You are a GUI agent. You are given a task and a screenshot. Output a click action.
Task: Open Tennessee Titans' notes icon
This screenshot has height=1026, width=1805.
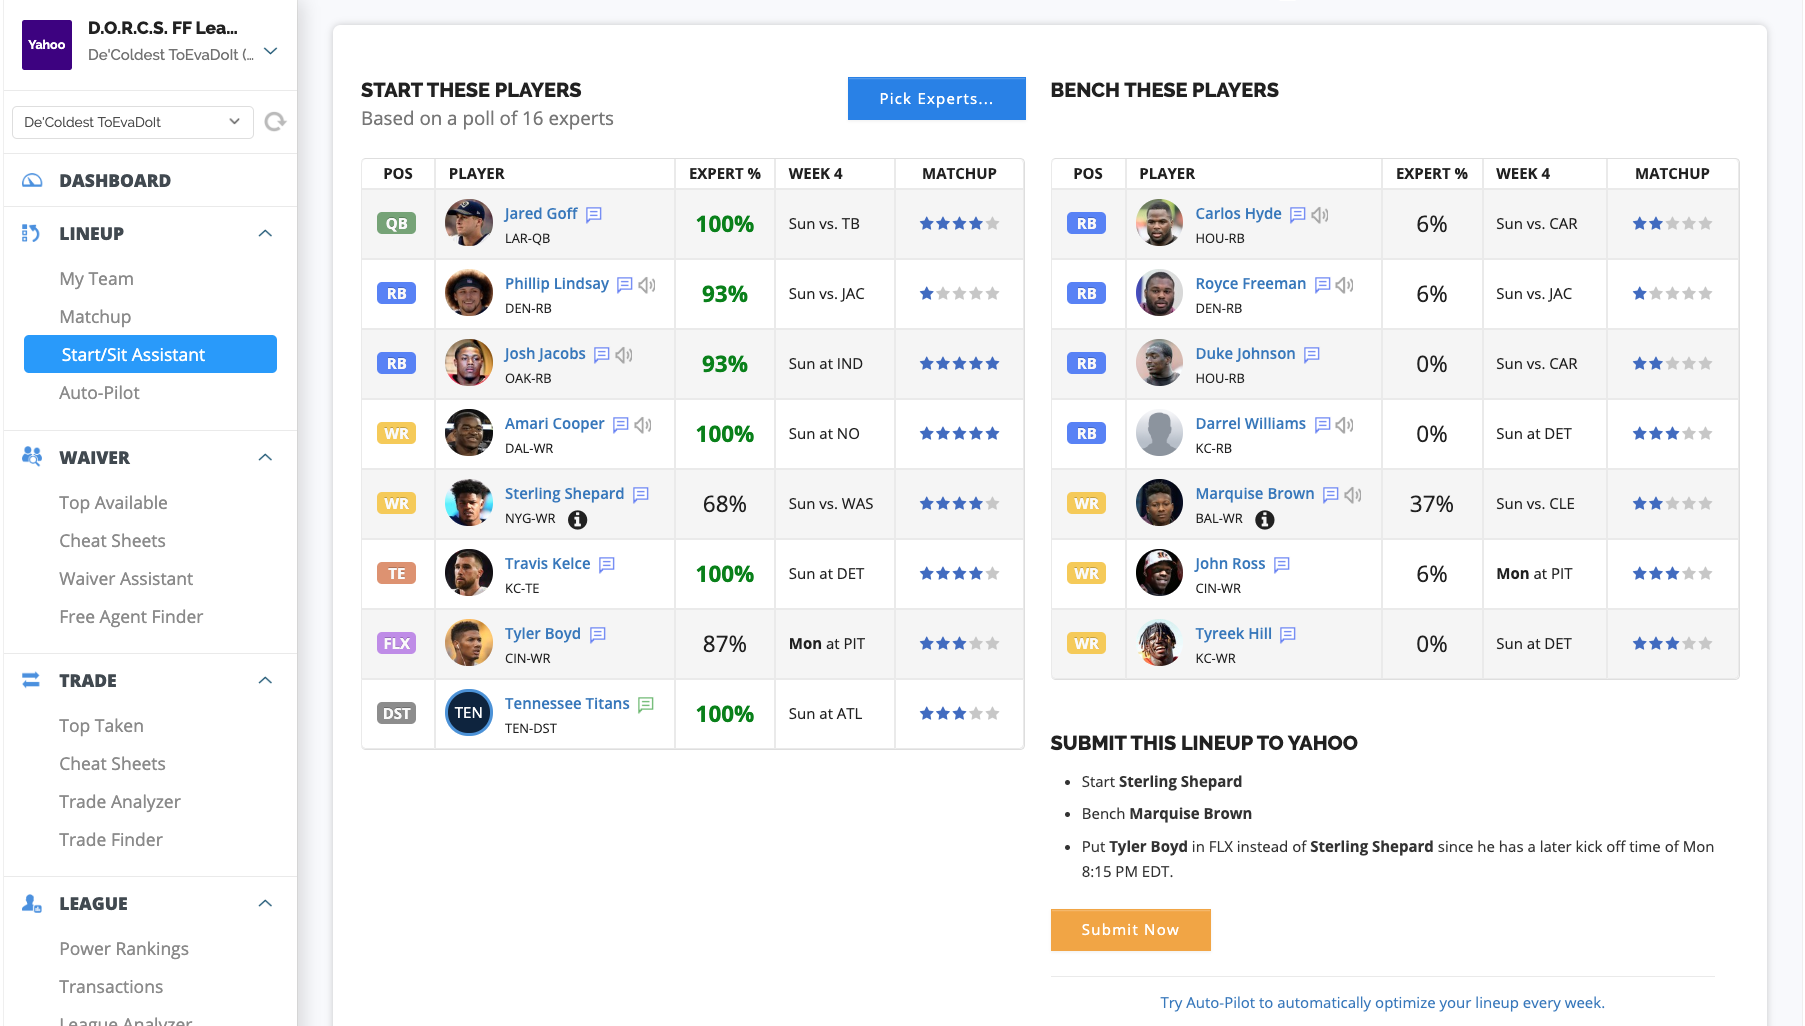(x=646, y=704)
